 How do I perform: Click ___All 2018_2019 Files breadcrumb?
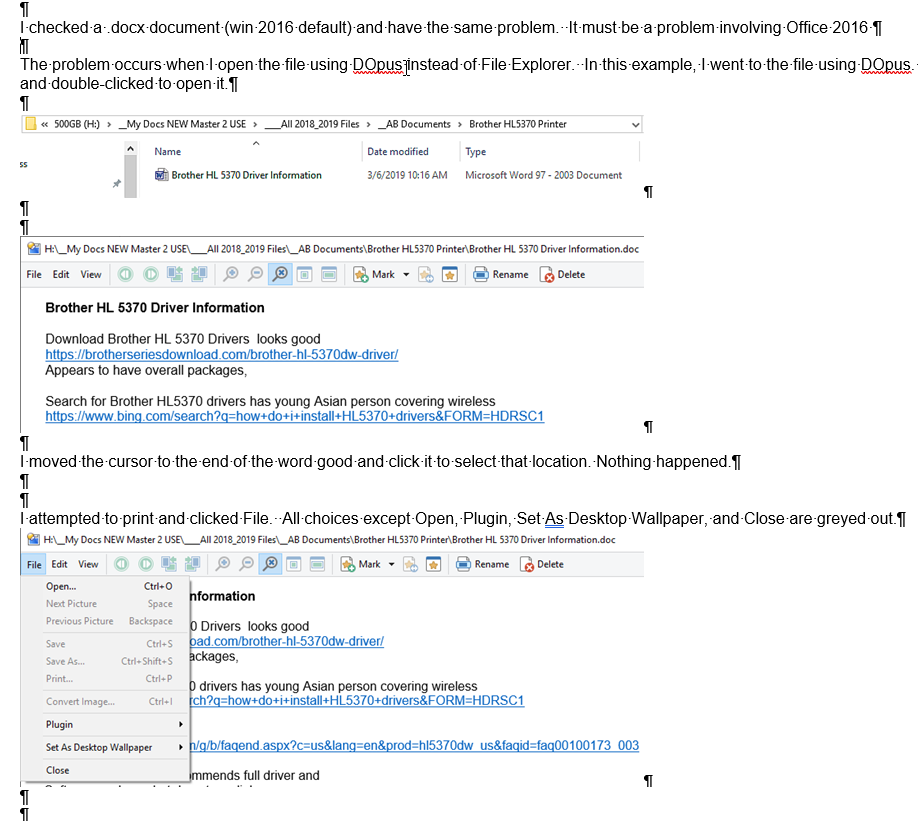311,124
